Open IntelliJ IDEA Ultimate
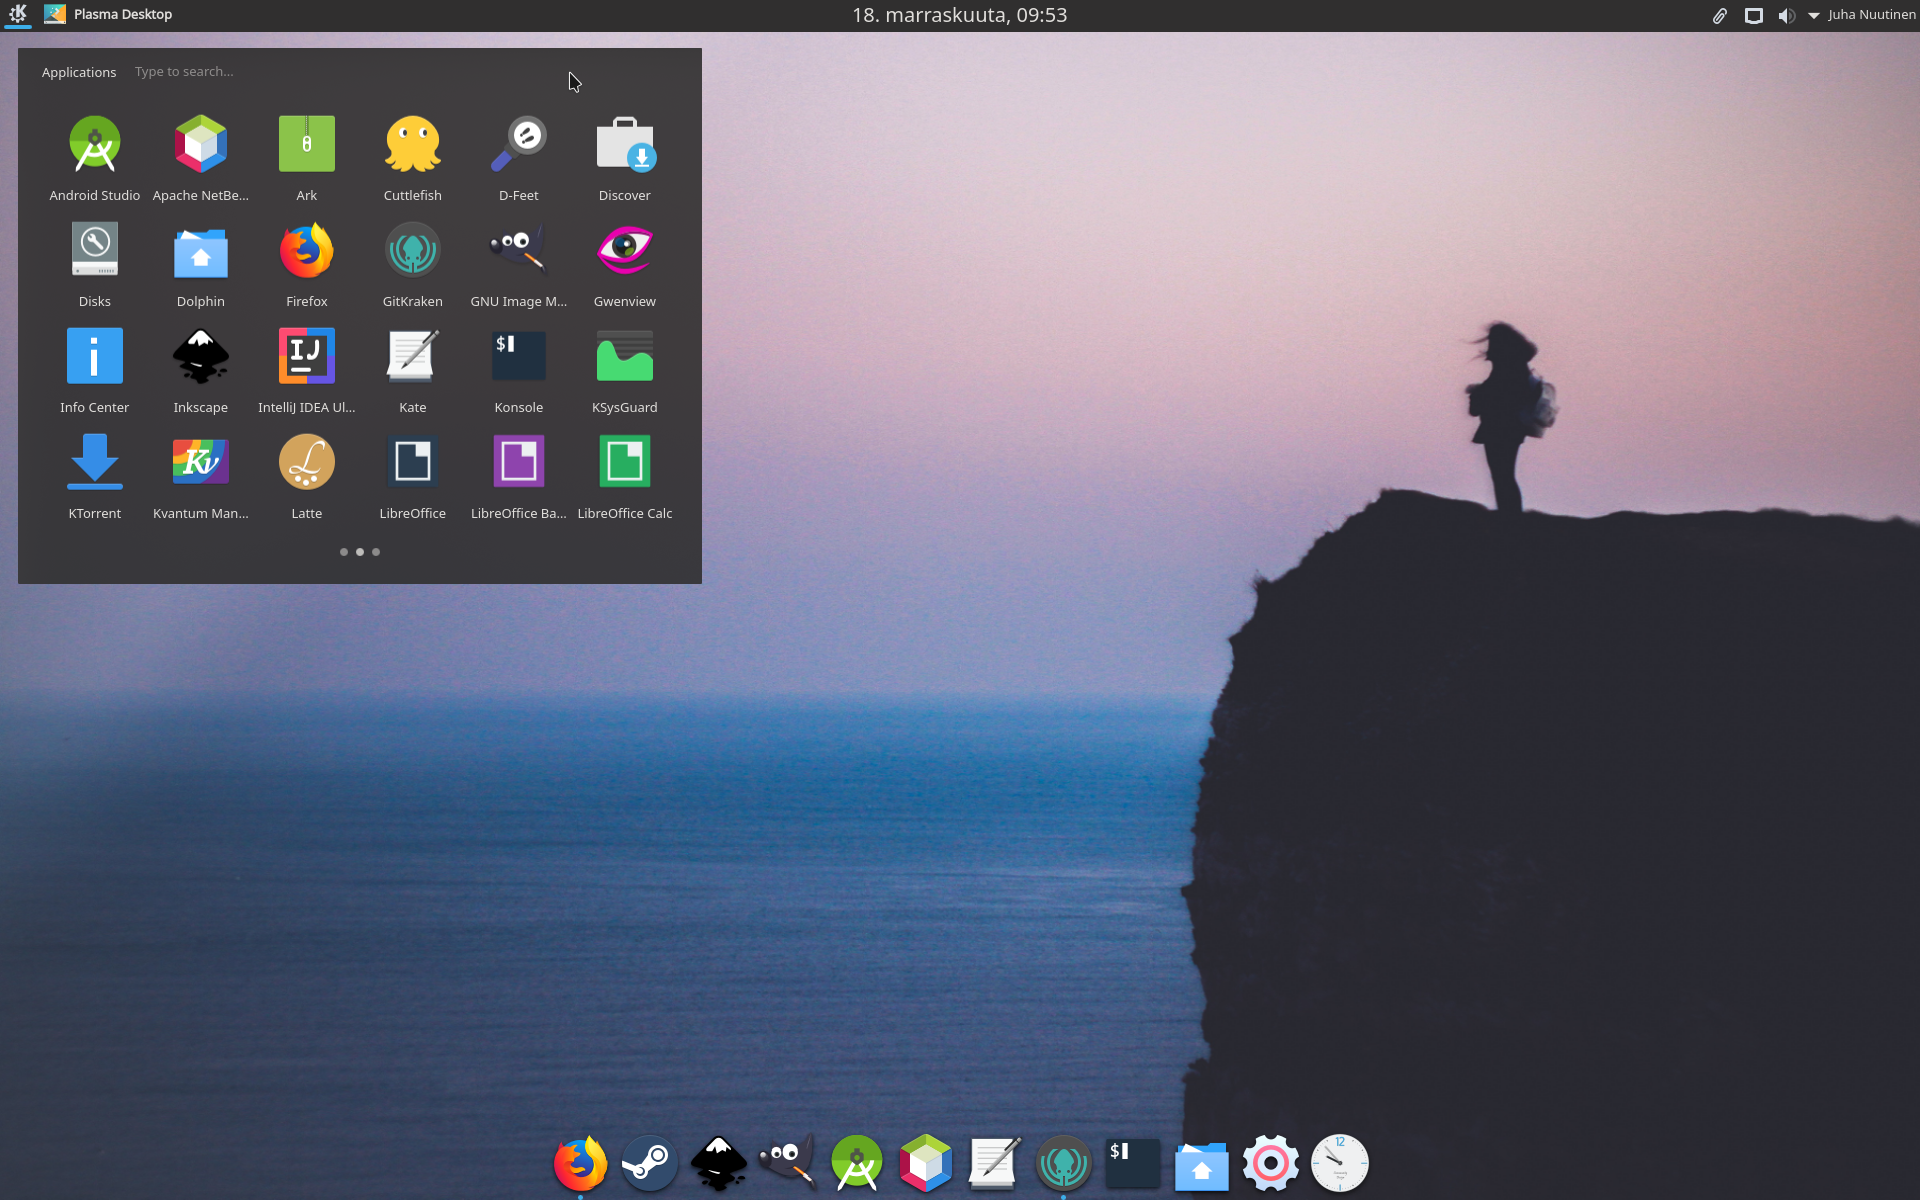 point(307,370)
